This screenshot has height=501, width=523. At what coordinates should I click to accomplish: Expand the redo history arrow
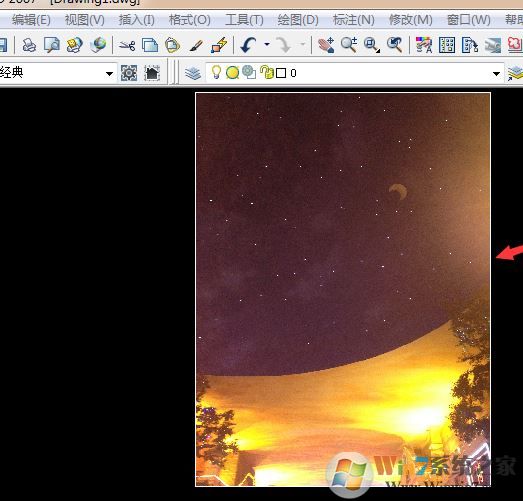pos(303,44)
